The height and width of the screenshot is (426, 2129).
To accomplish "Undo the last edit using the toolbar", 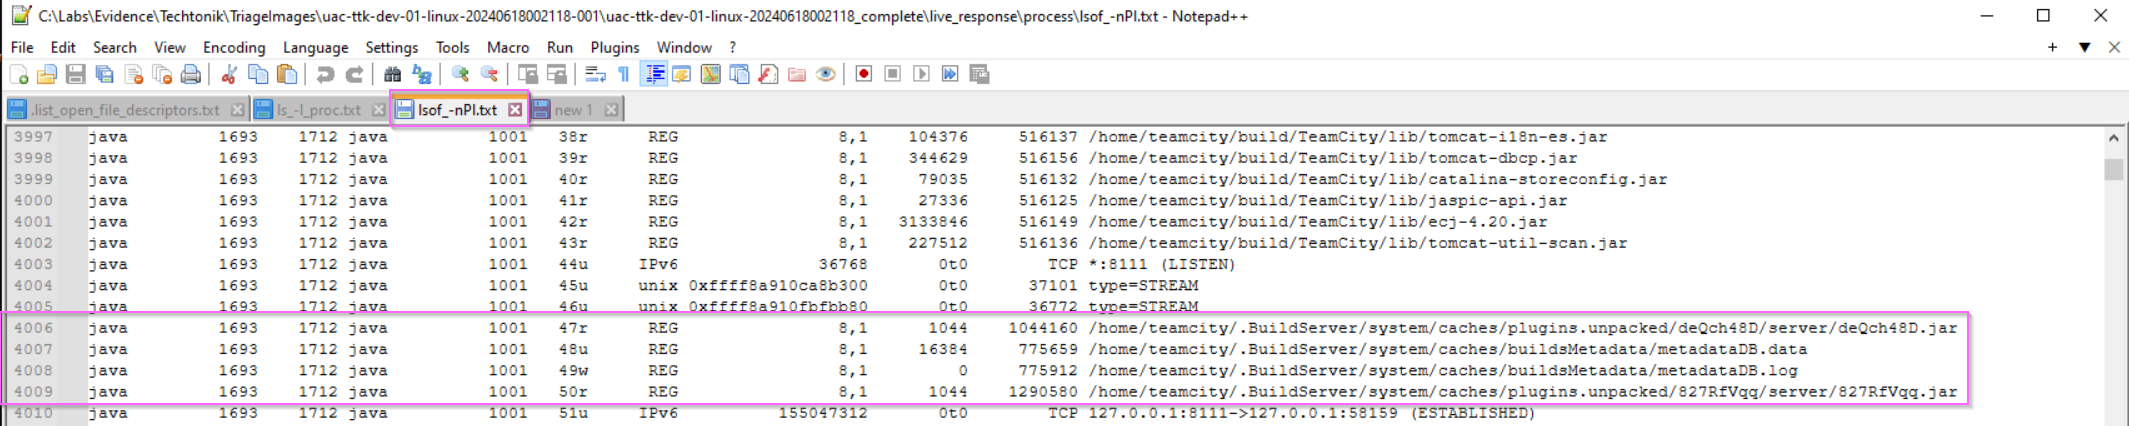I will point(325,75).
